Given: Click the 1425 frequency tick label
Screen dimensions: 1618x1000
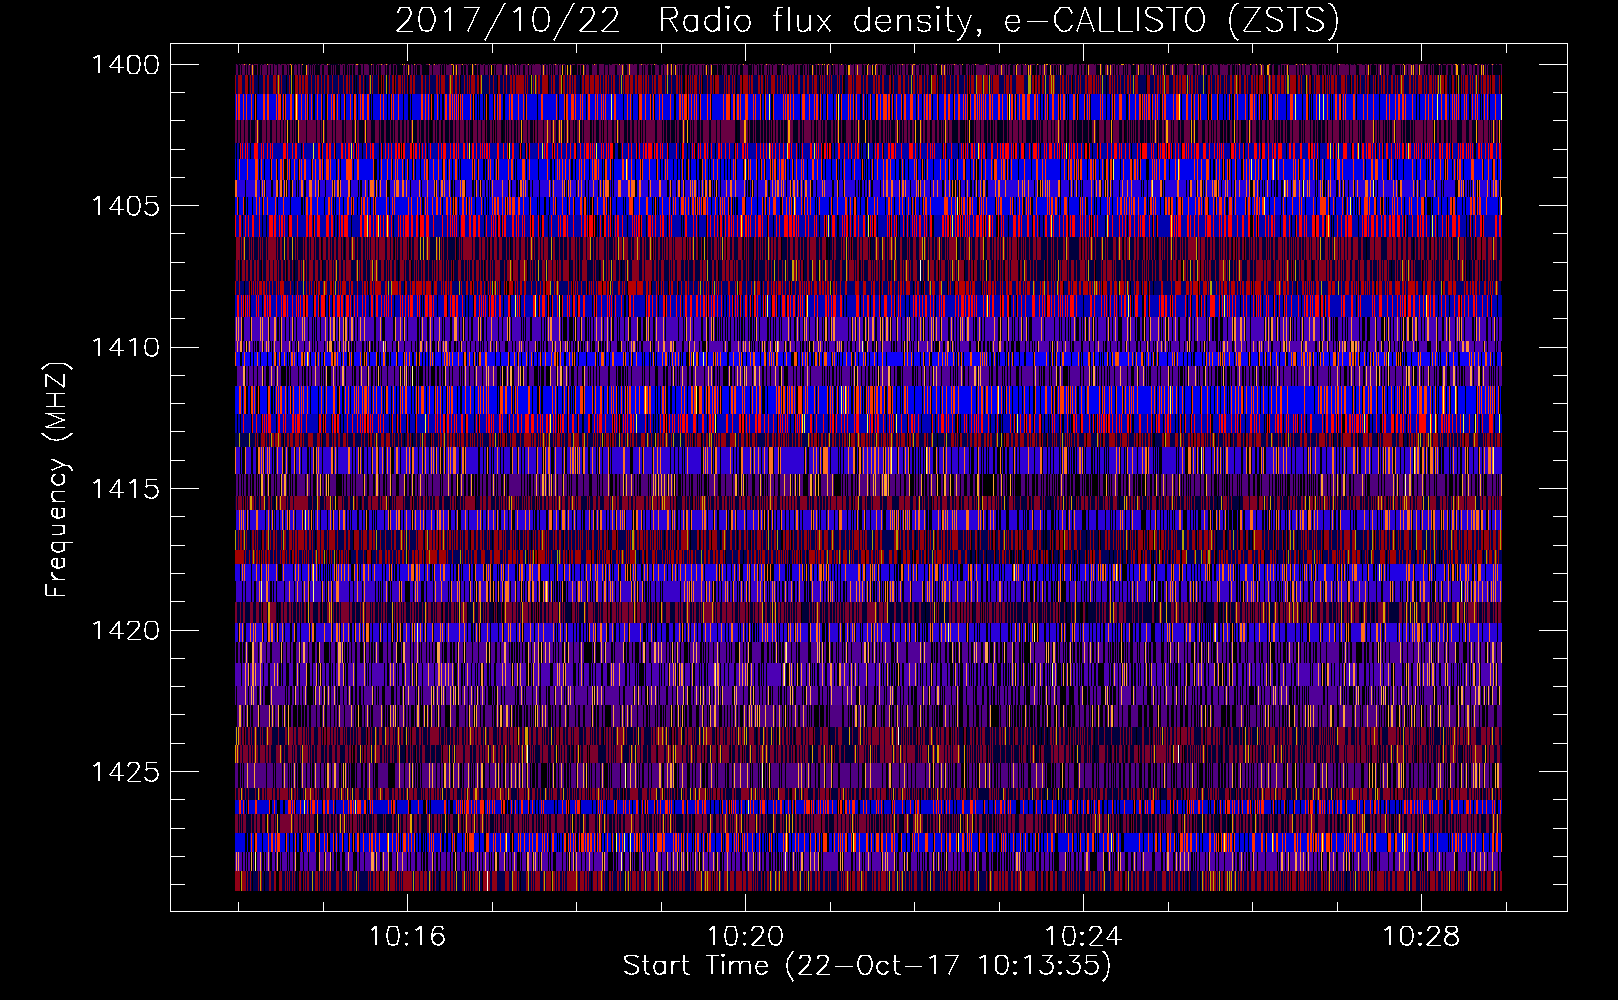Looking at the screenshot, I should [125, 772].
